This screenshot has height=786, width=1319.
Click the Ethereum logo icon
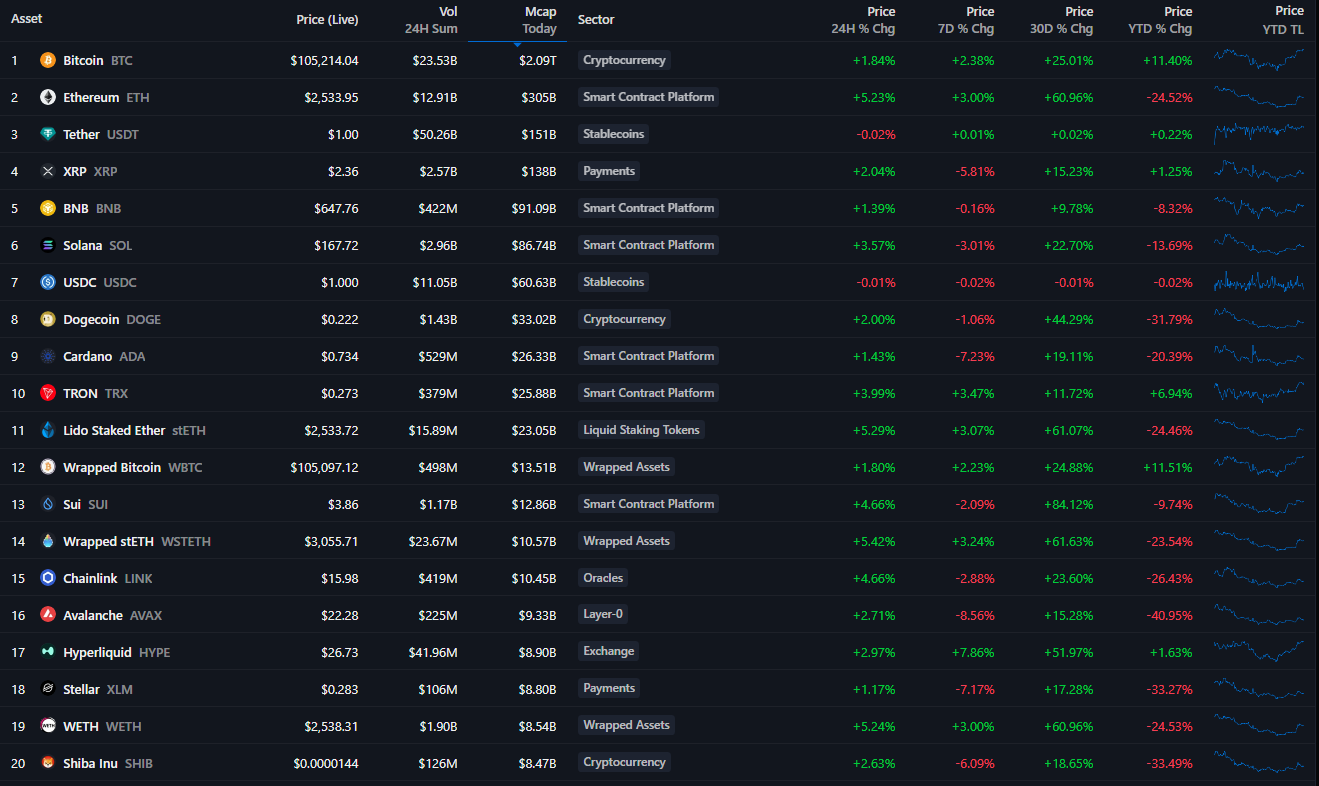click(47, 97)
